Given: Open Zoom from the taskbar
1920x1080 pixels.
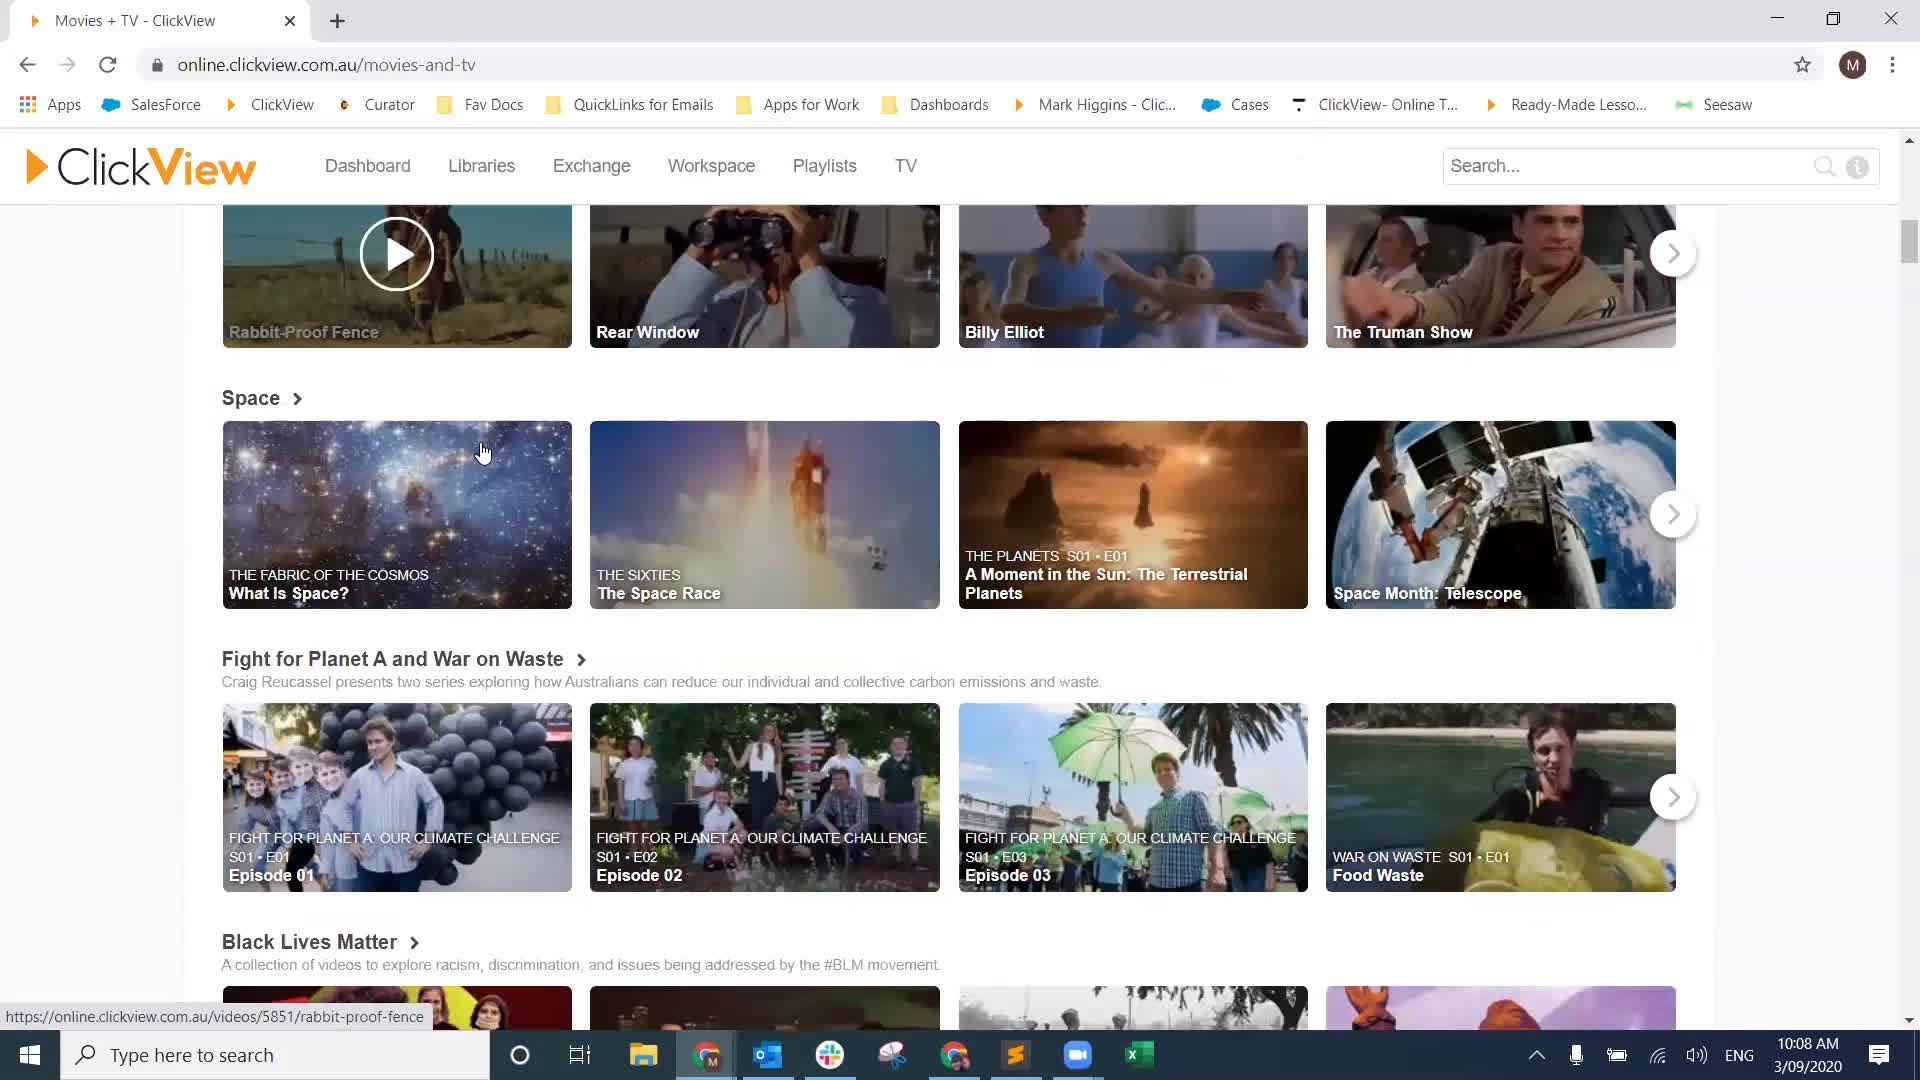Looking at the screenshot, I should click(1077, 1055).
